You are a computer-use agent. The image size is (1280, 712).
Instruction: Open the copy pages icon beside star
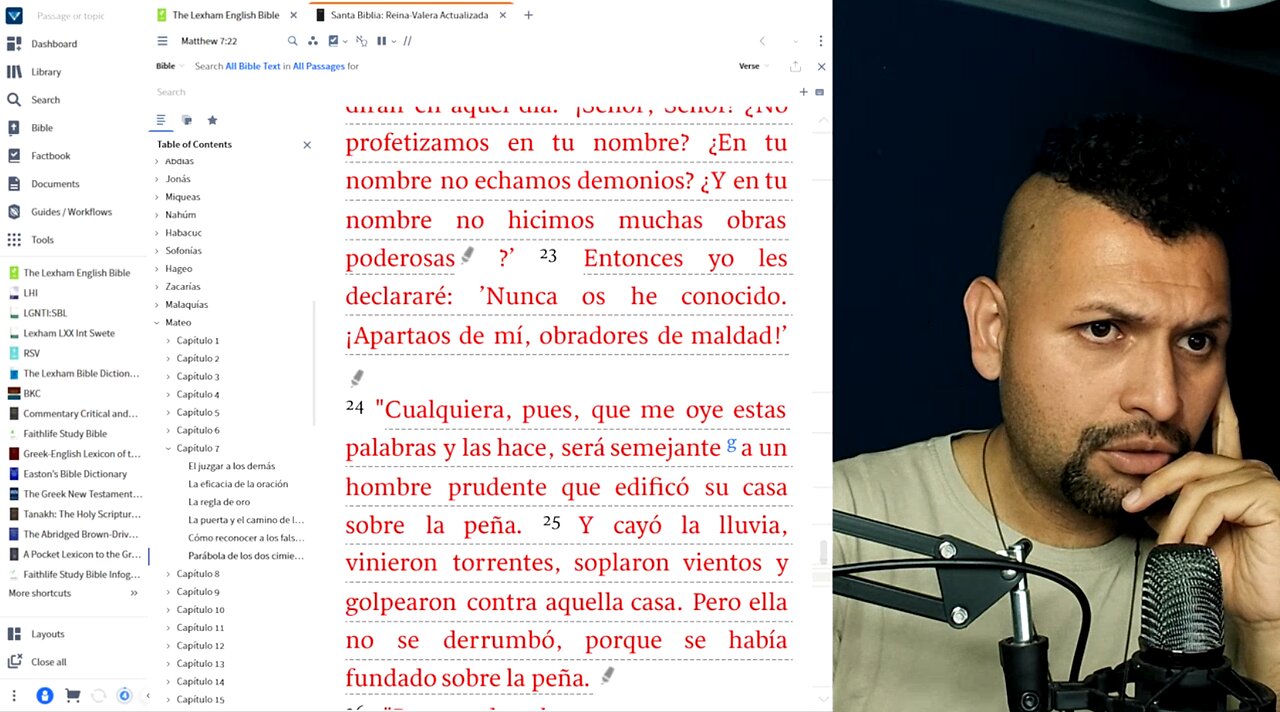coord(186,120)
